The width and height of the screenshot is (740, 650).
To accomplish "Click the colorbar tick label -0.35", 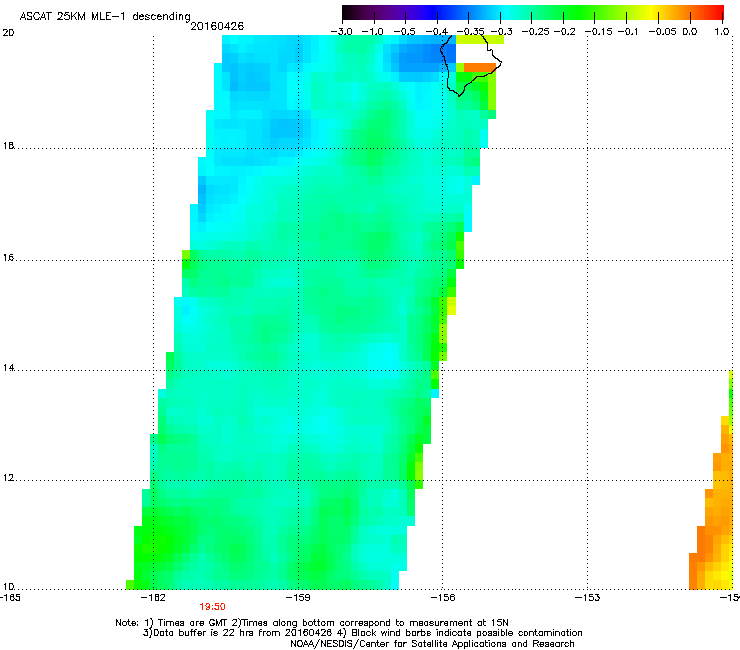I will [471, 32].
